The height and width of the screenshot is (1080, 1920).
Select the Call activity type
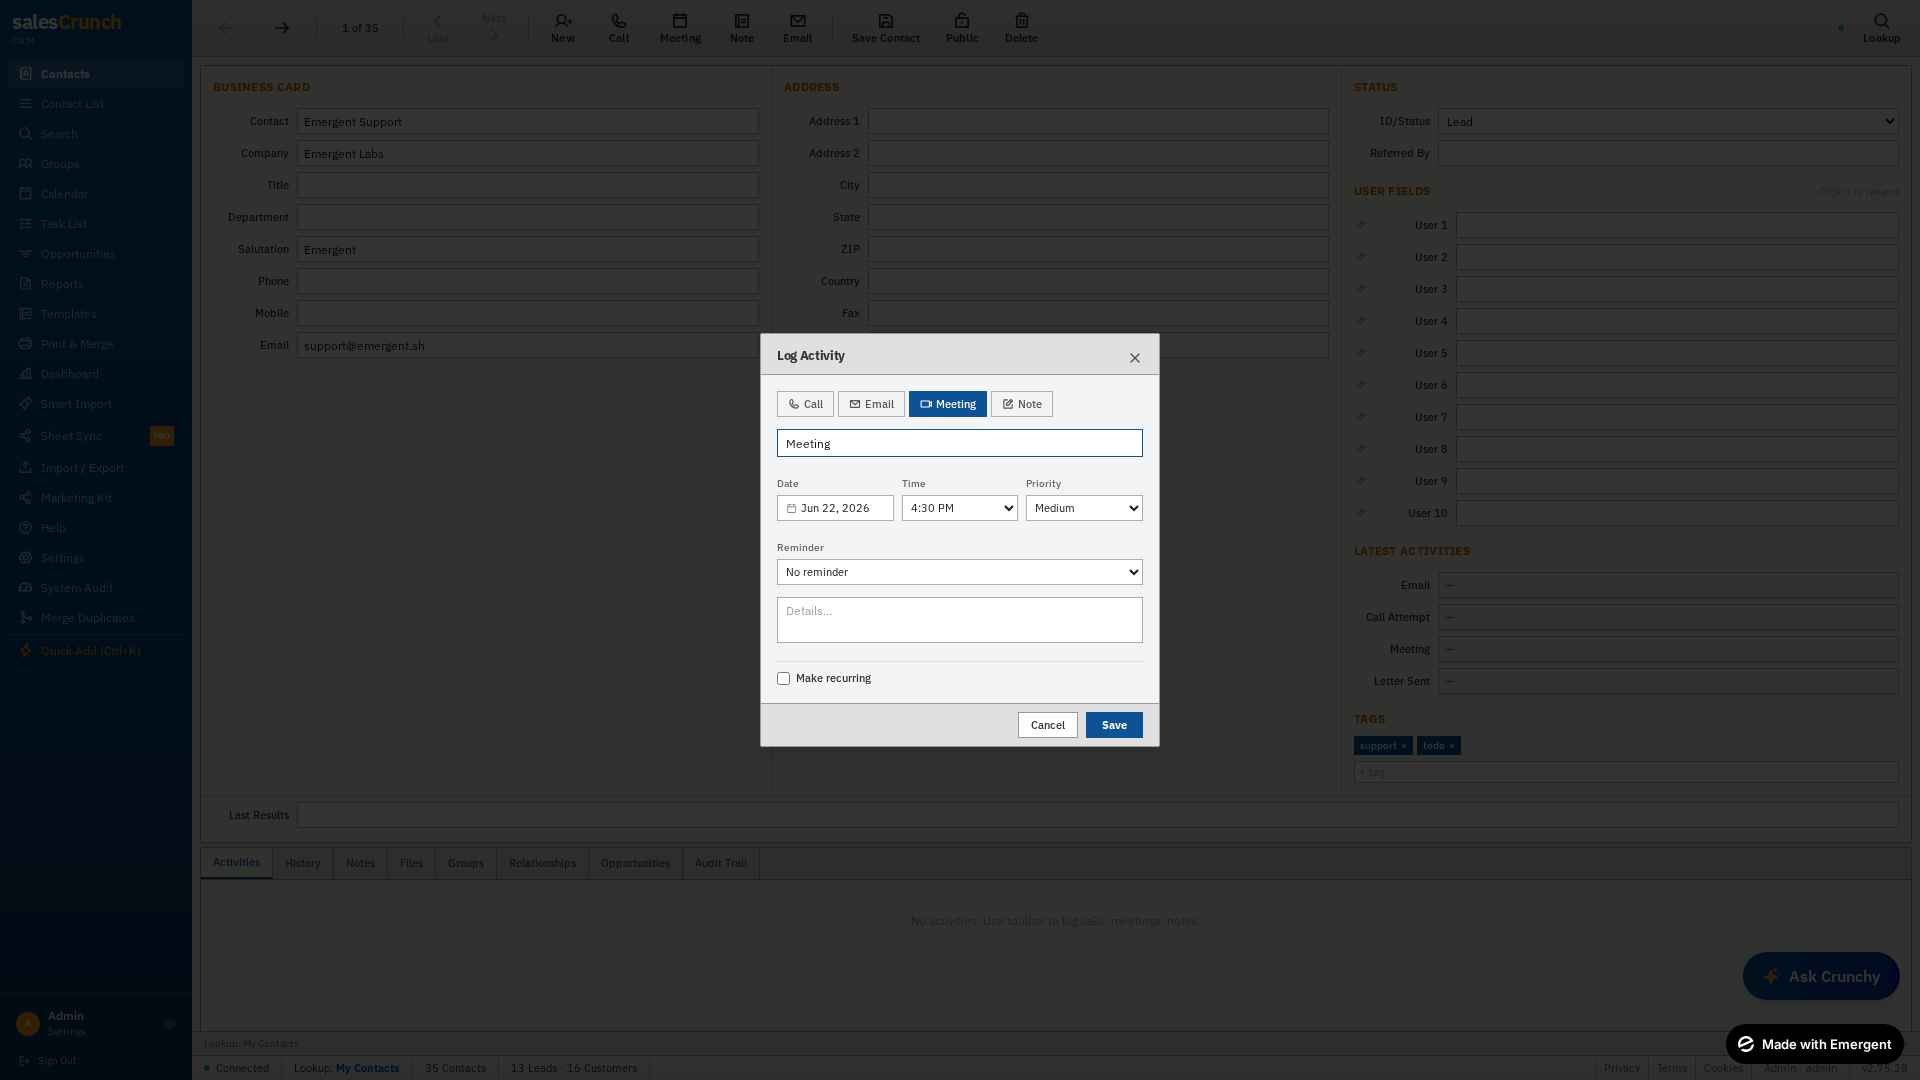(x=805, y=404)
